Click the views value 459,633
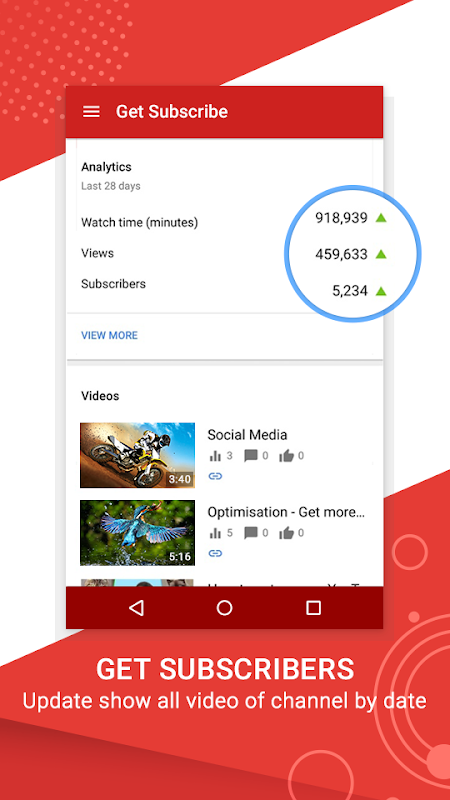Screen dimensions: 450x800 tap(341, 254)
